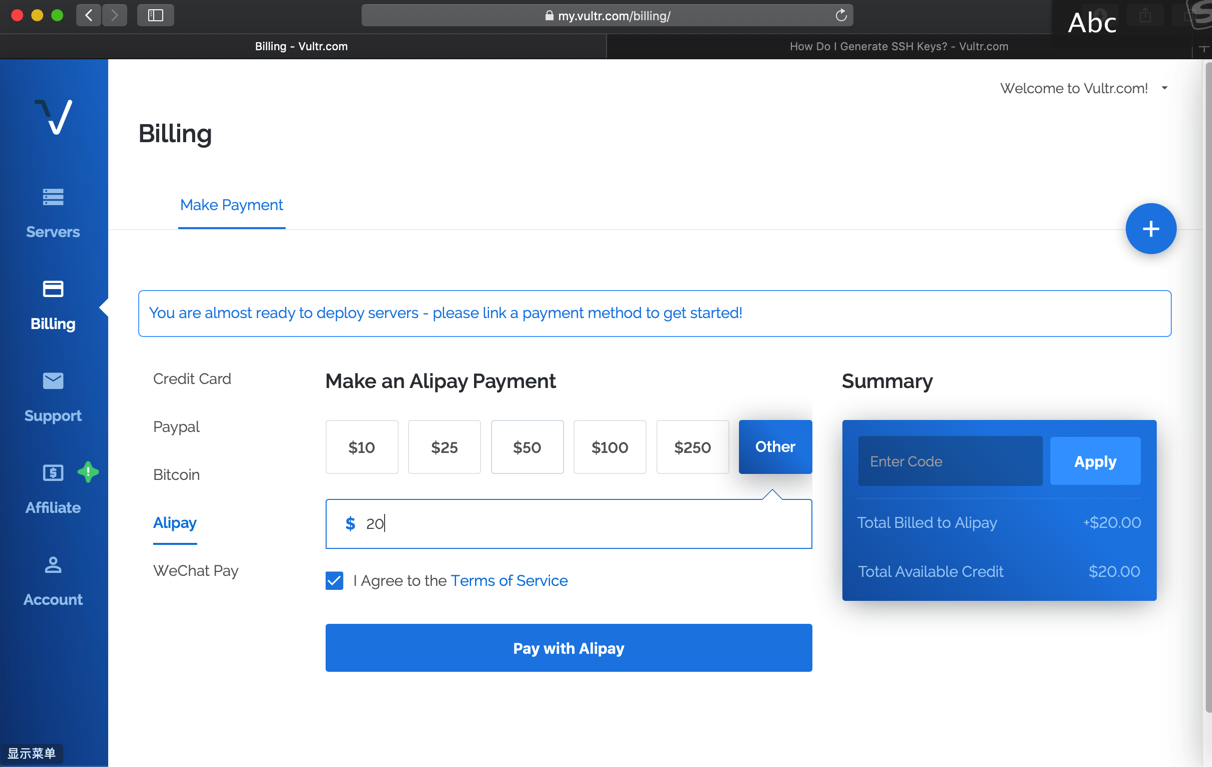The width and height of the screenshot is (1212, 767).
Task: Click the Support label in sidebar
Action: [53, 416]
